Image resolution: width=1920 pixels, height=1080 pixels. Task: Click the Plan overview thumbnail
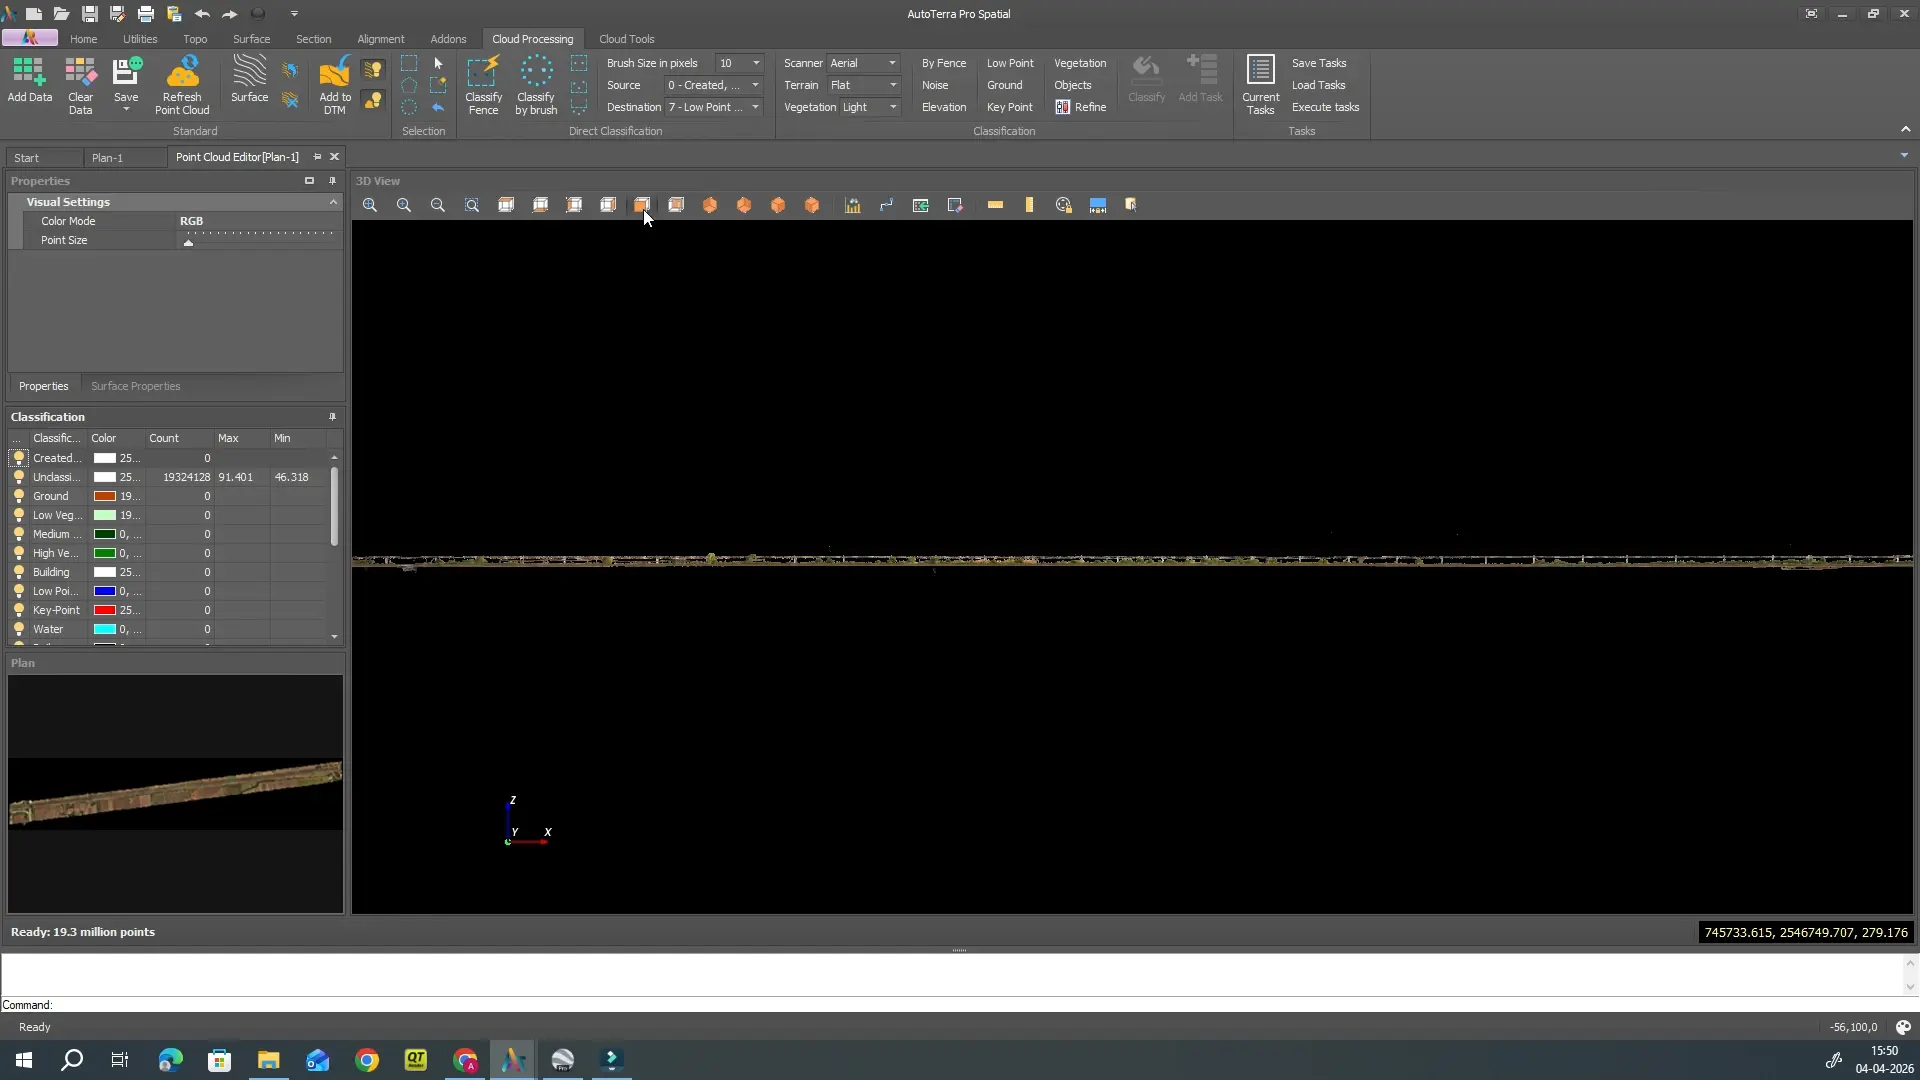[175, 794]
